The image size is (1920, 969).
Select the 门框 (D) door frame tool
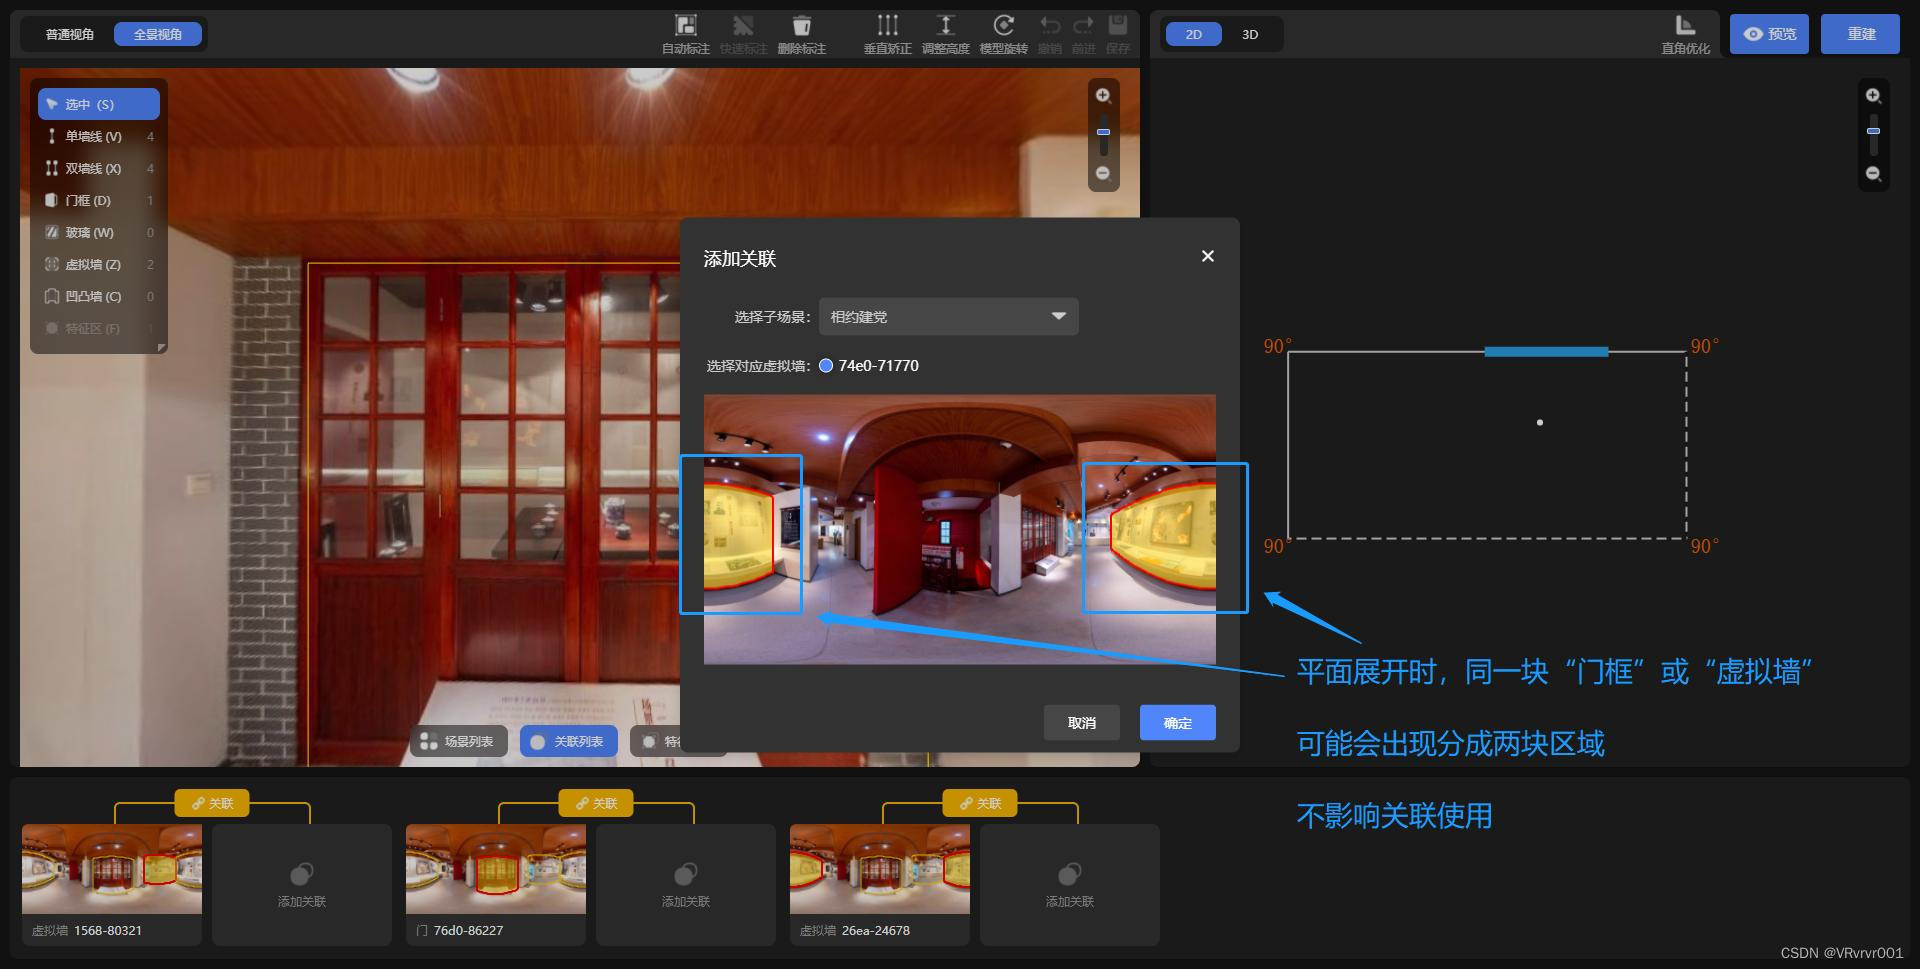pyautogui.click(x=99, y=200)
